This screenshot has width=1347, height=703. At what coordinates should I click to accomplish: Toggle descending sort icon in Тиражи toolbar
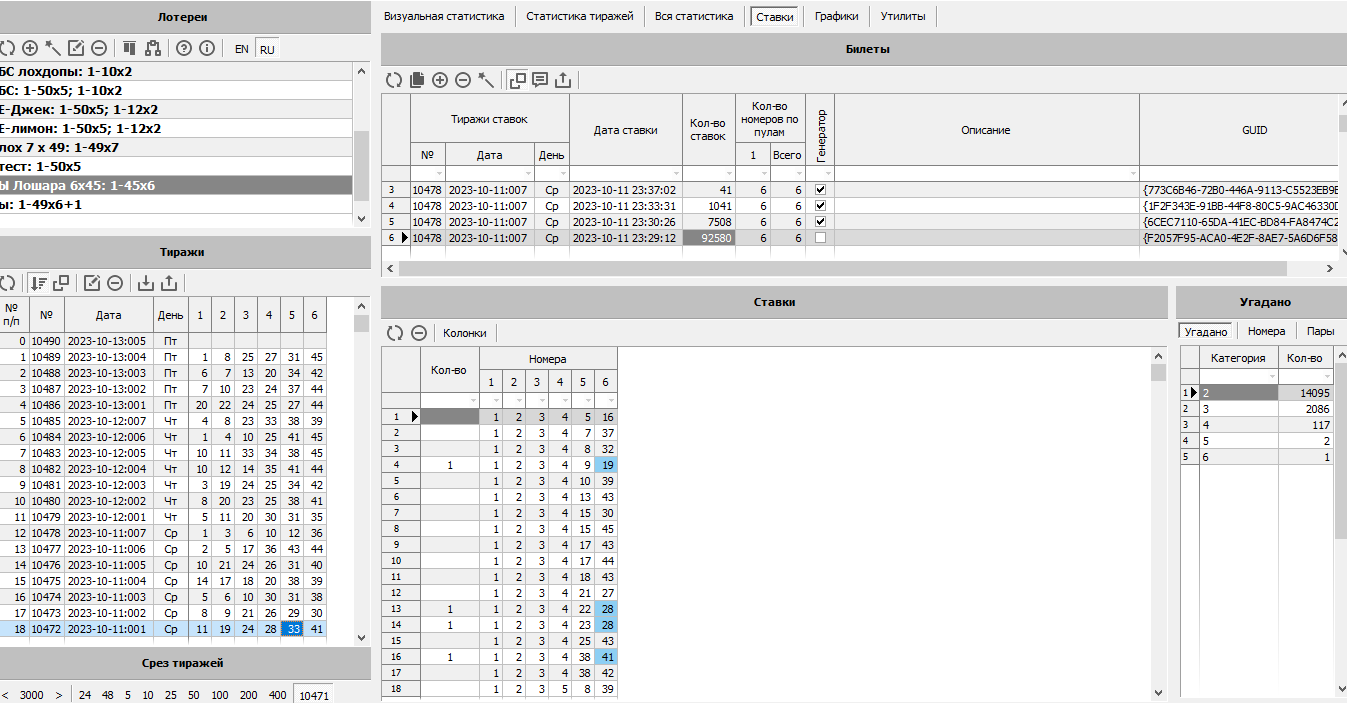click(39, 283)
